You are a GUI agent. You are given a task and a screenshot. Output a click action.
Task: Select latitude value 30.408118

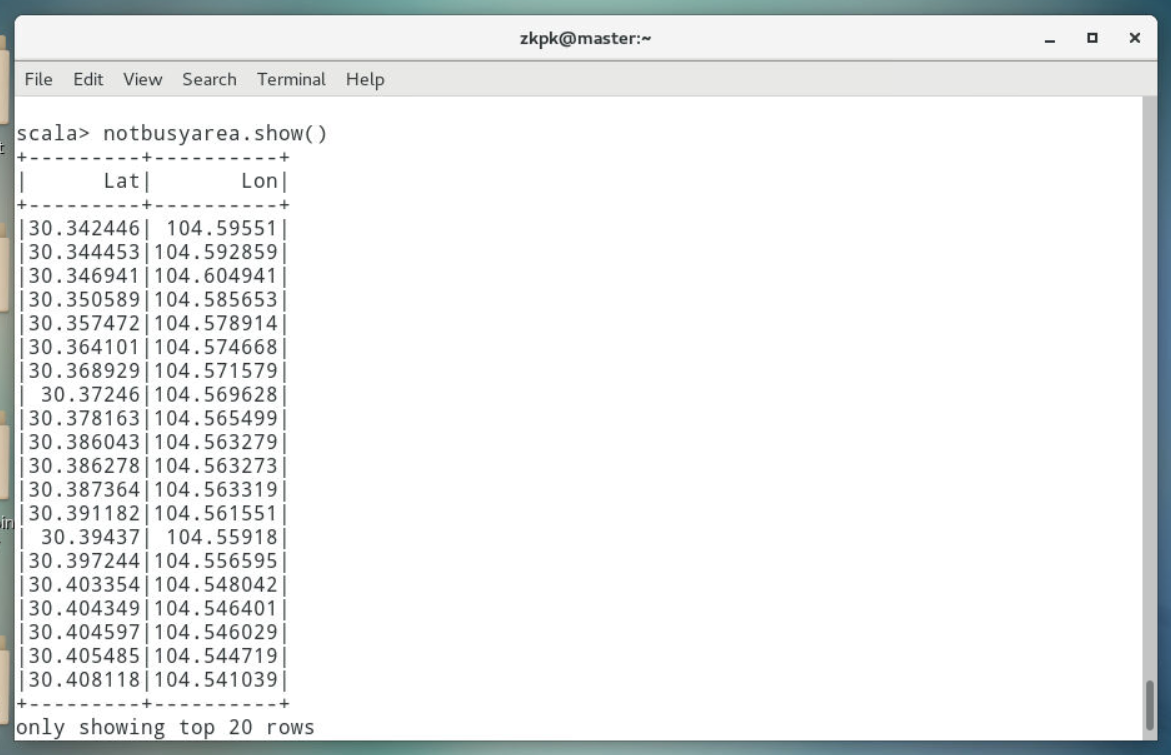click(x=84, y=680)
